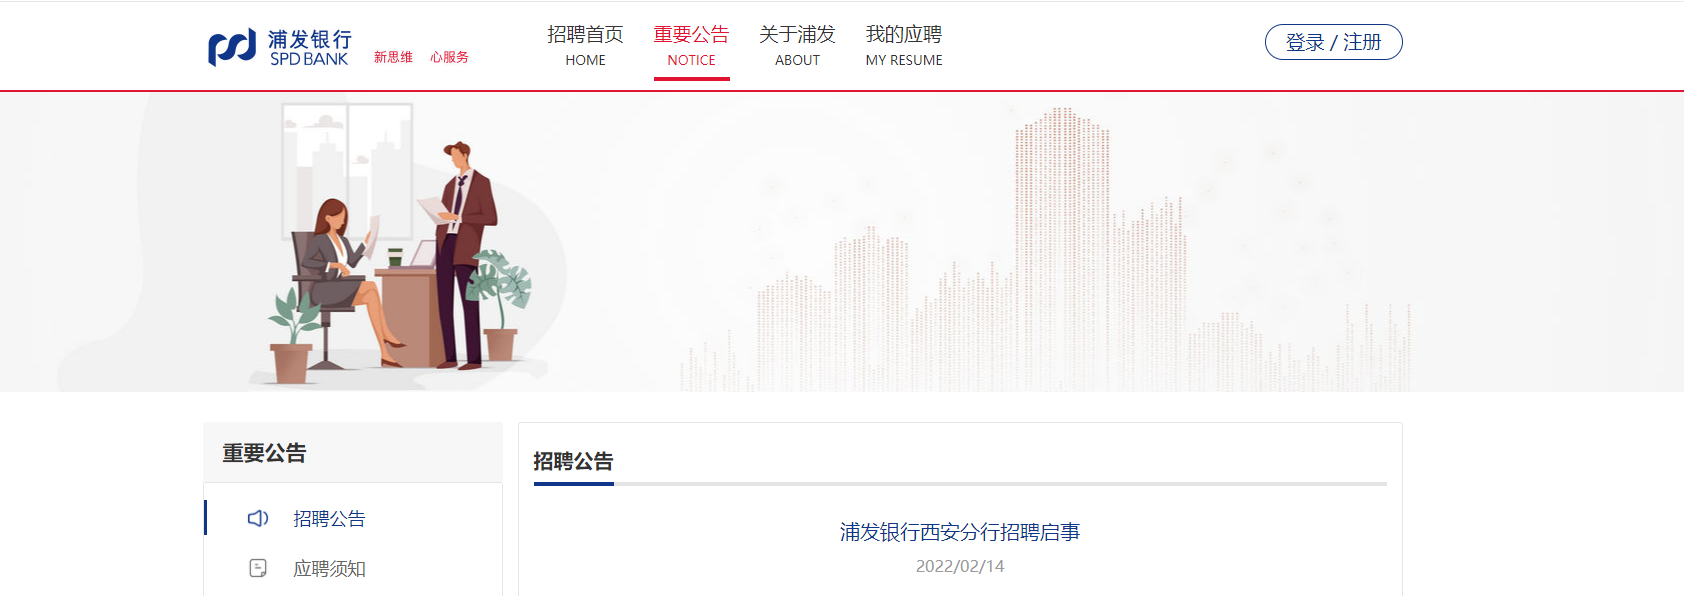Open the 招聘首页 HOME menu item
The width and height of the screenshot is (1684, 596).
click(585, 46)
